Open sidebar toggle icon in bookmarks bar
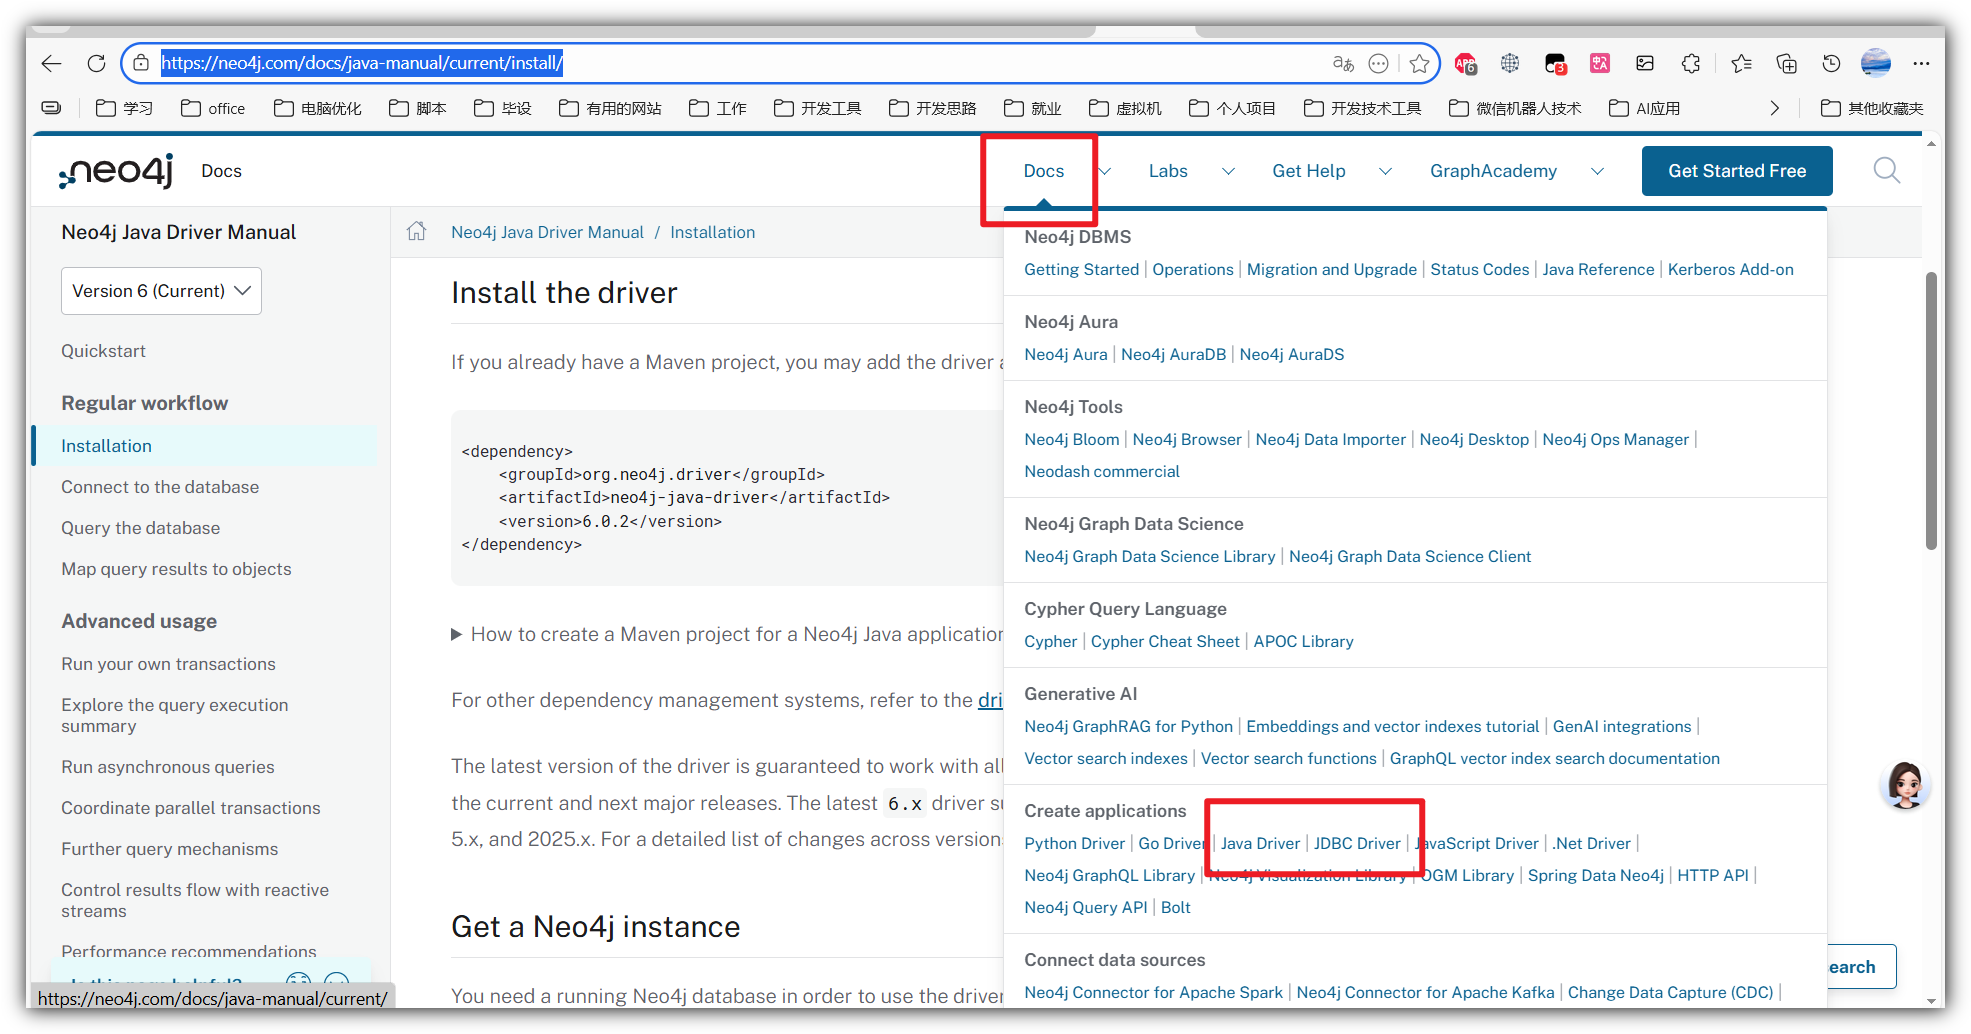The height and width of the screenshot is (1034, 1971). [x=51, y=108]
